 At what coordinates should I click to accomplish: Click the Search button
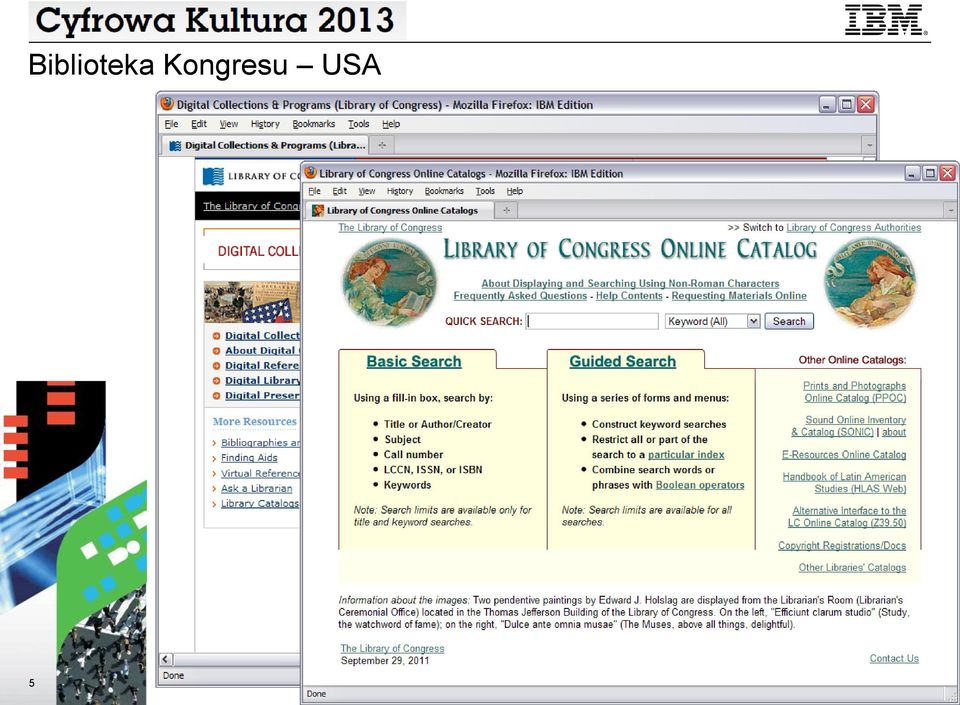pyautogui.click(x=789, y=321)
